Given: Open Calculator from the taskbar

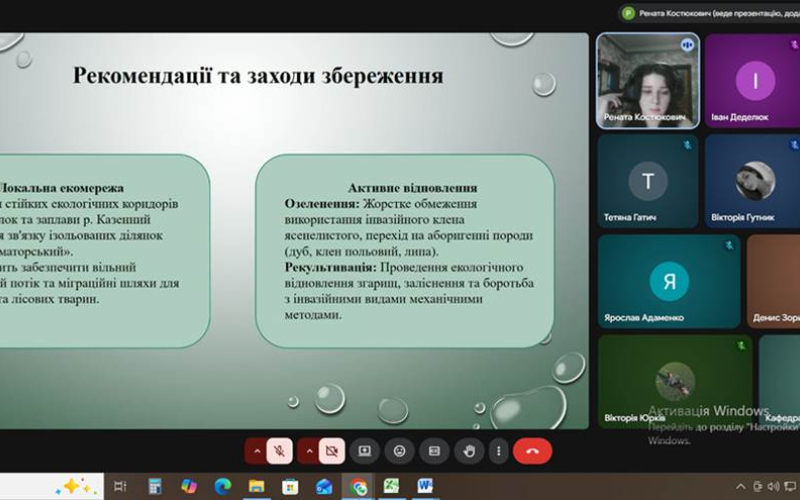Looking at the screenshot, I should coord(155,486).
